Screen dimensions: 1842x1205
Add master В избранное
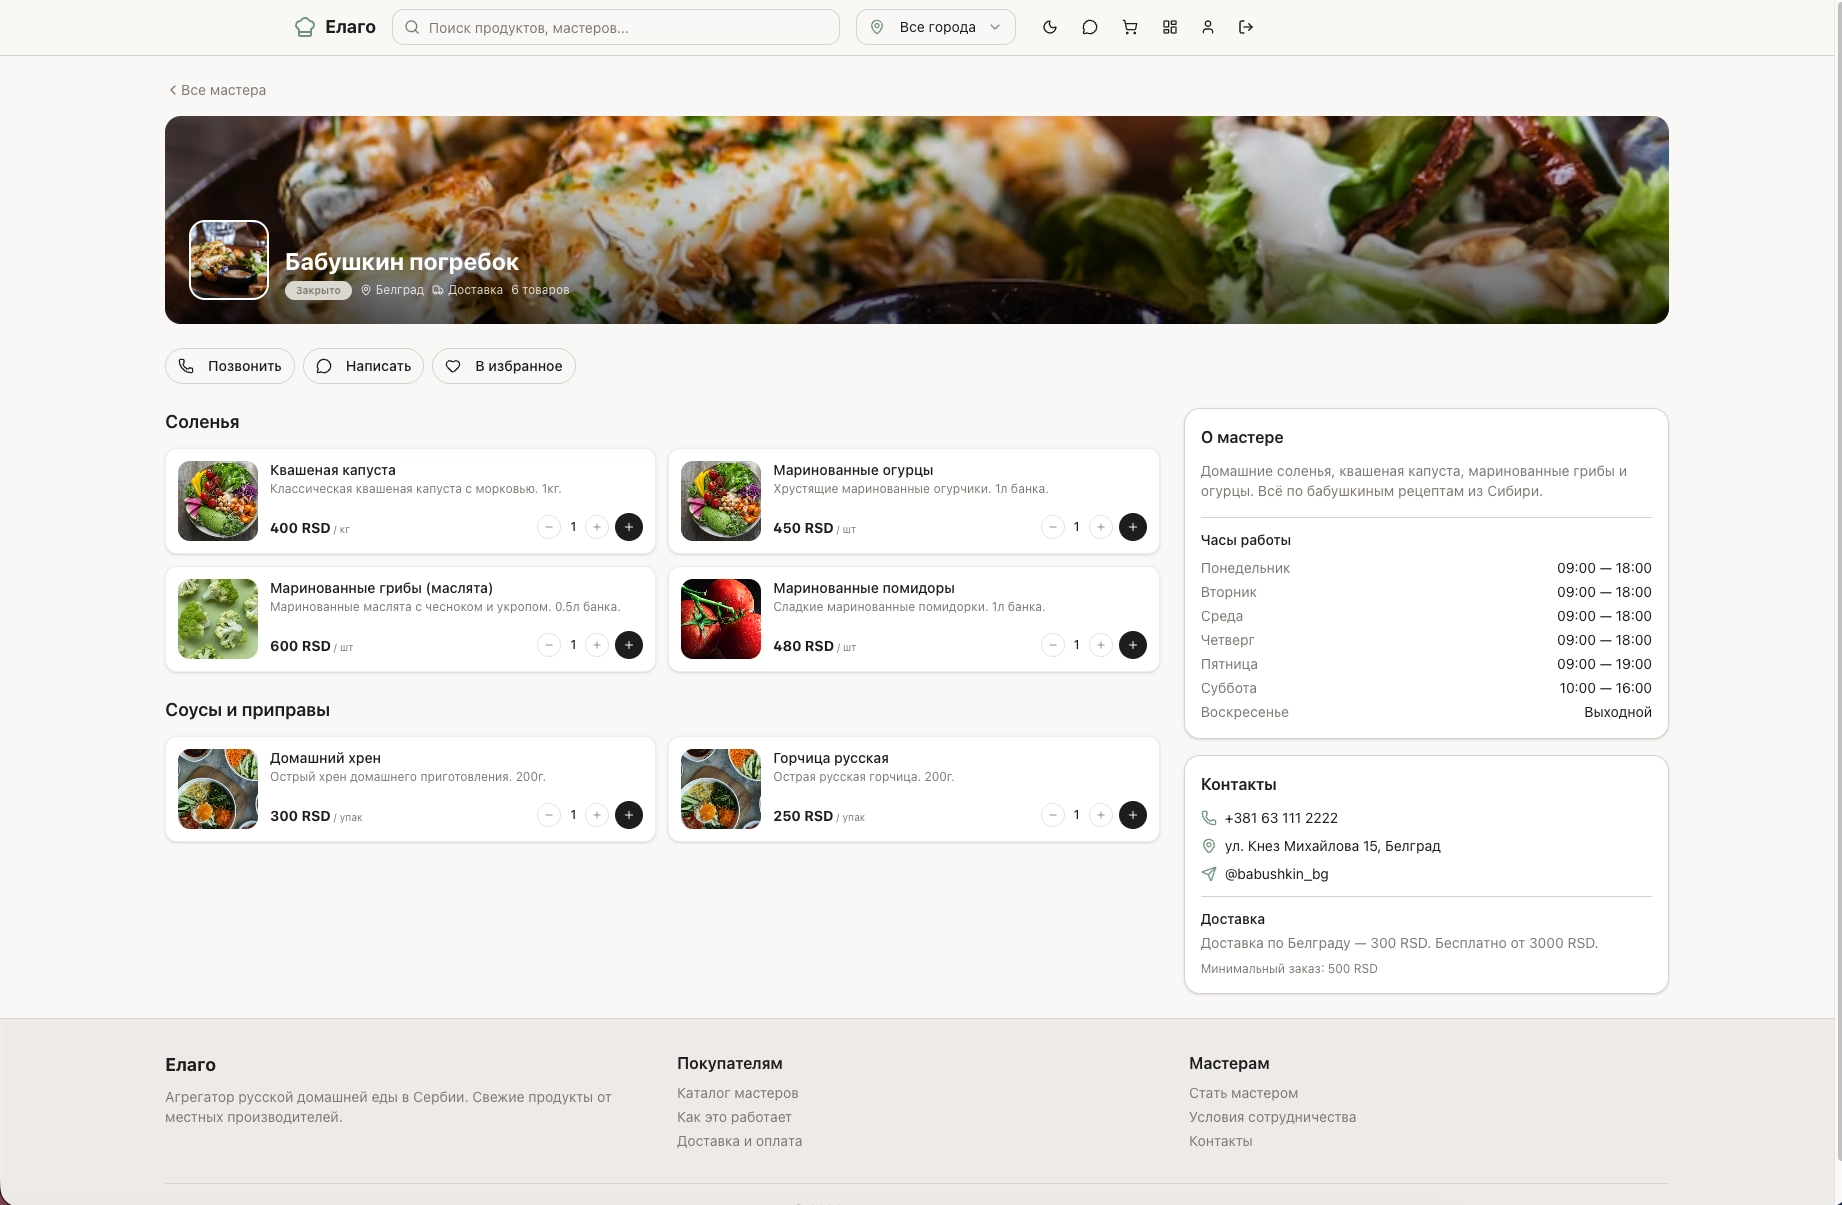point(504,366)
